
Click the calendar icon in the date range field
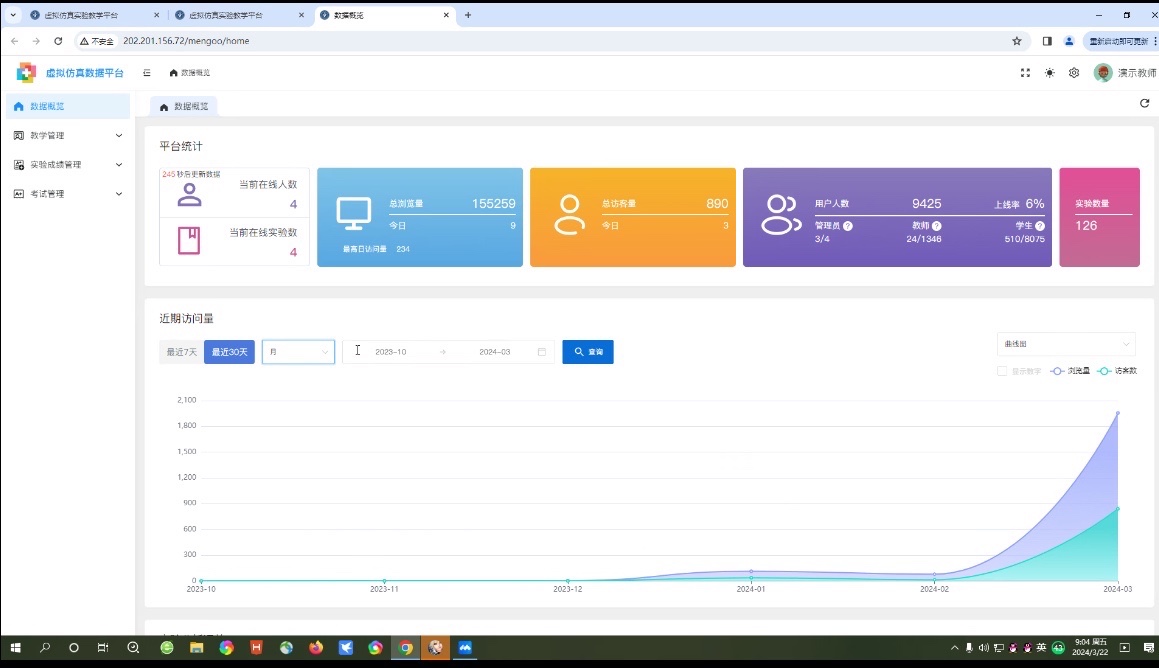(x=542, y=352)
